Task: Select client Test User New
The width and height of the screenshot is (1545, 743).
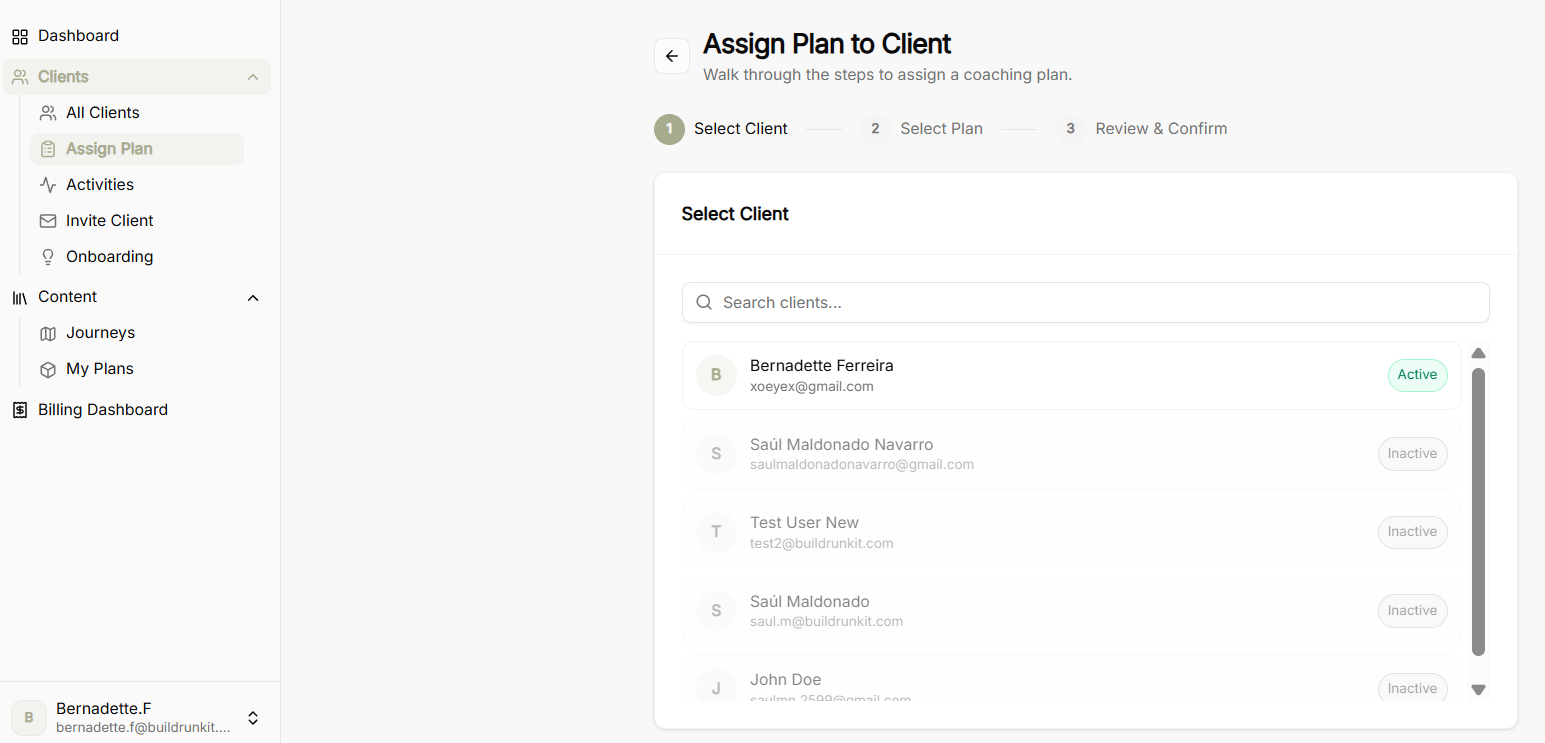Action: [1071, 532]
